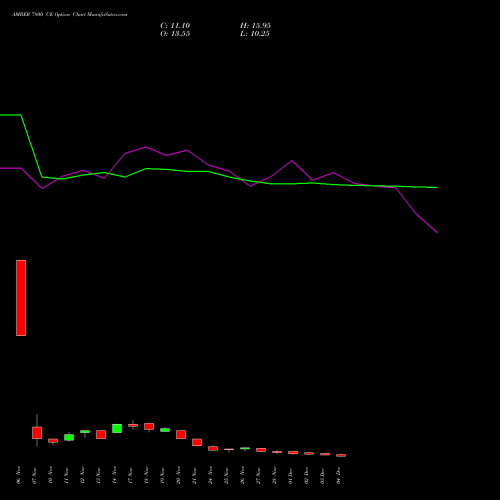500x500 pixels.
Task: Click the green candlestick for 14 Nov
Action: click(117, 428)
